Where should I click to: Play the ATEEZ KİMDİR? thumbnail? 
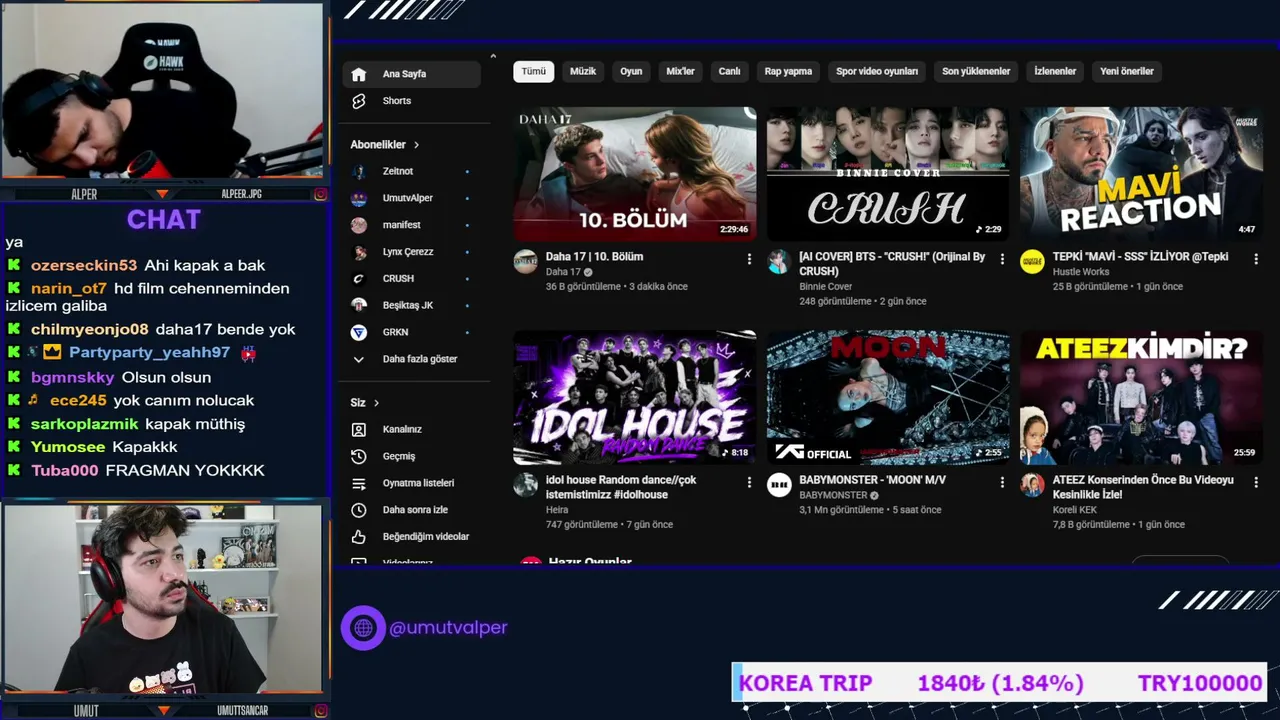click(1141, 398)
